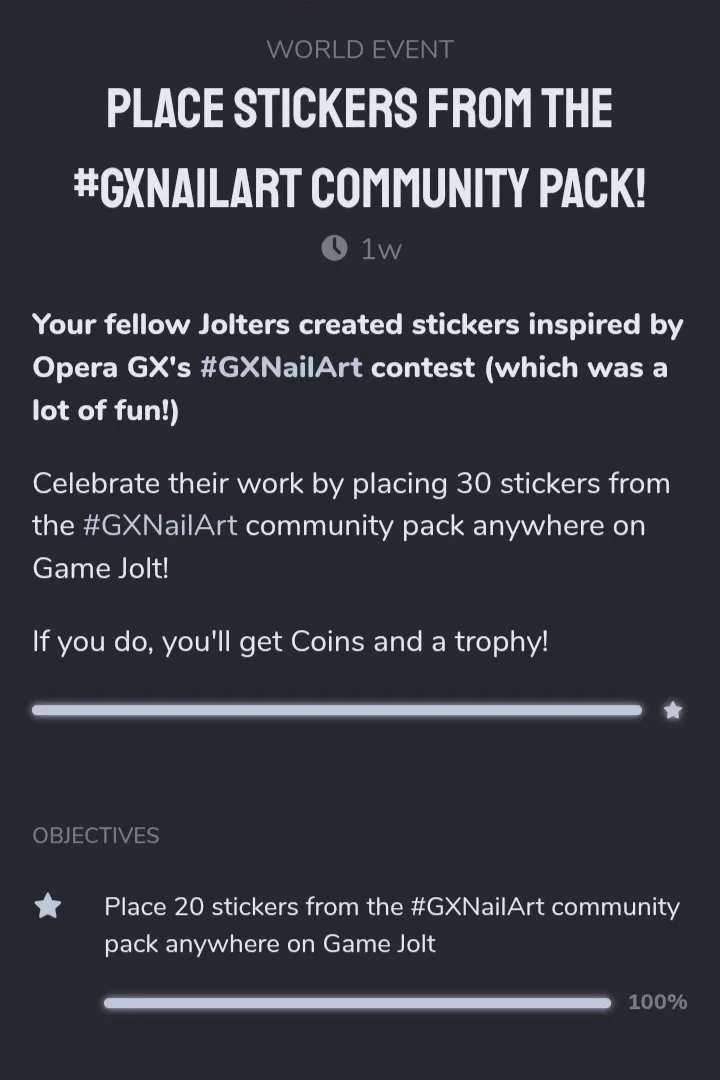Tap the 100% completion label
This screenshot has width=720, height=1080.
657,1002
